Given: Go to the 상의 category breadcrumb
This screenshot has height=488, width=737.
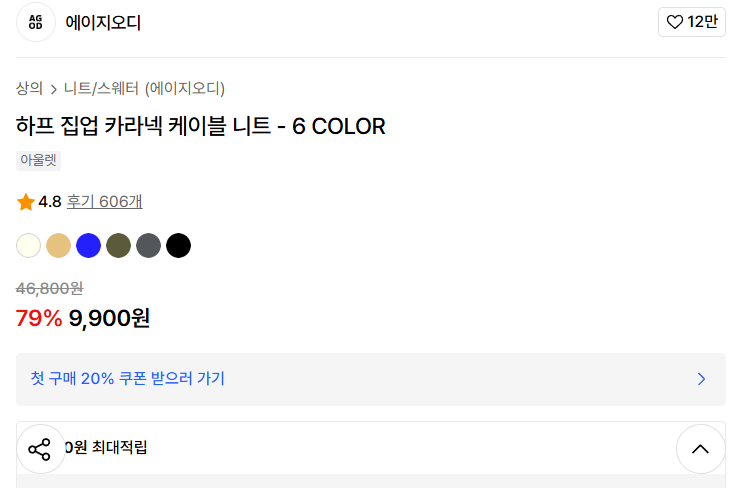Looking at the screenshot, I should pyautogui.click(x=29, y=88).
